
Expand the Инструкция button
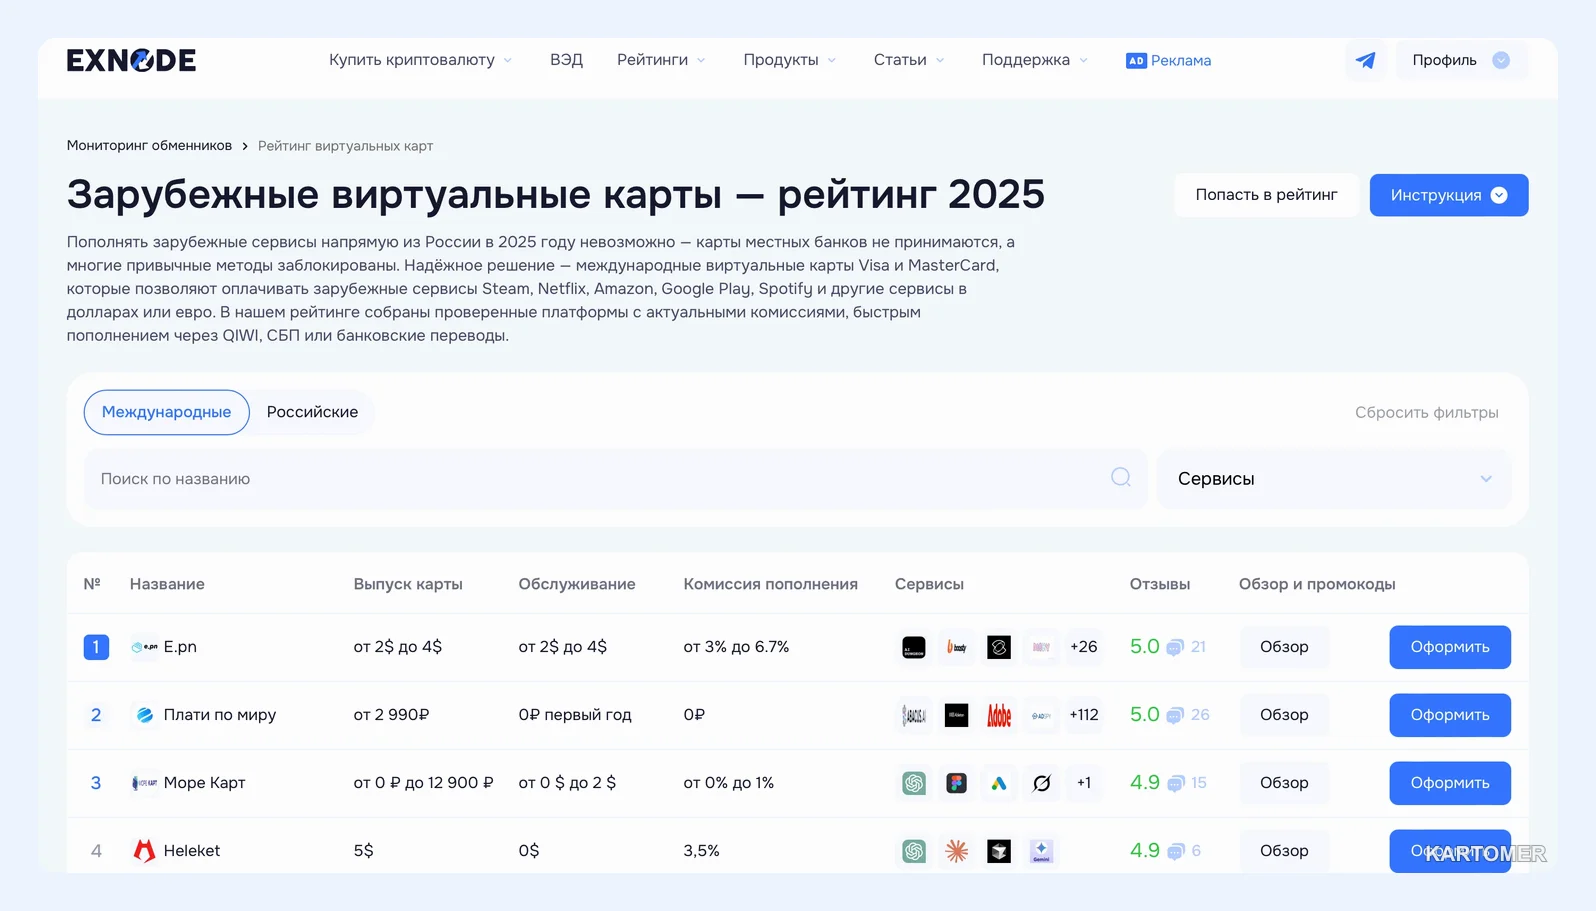pyautogui.click(x=1449, y=195)
